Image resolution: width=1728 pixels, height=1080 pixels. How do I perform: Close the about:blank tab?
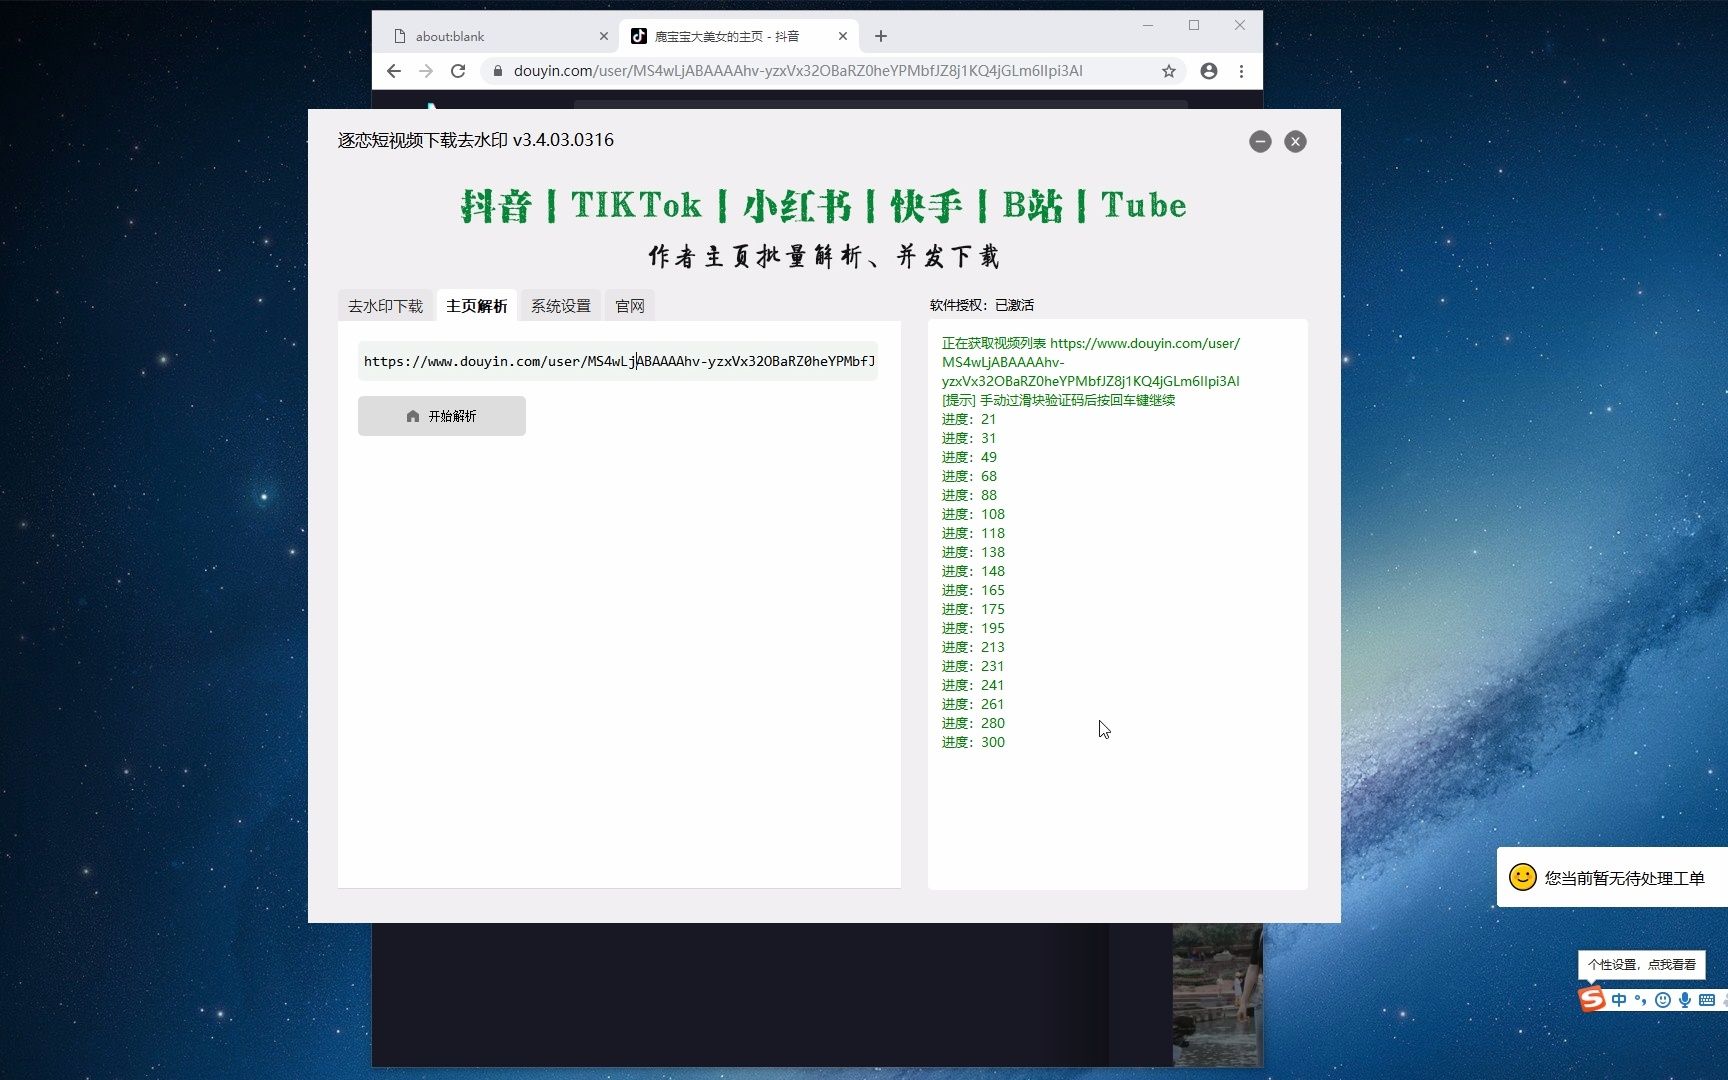(604, 36)
